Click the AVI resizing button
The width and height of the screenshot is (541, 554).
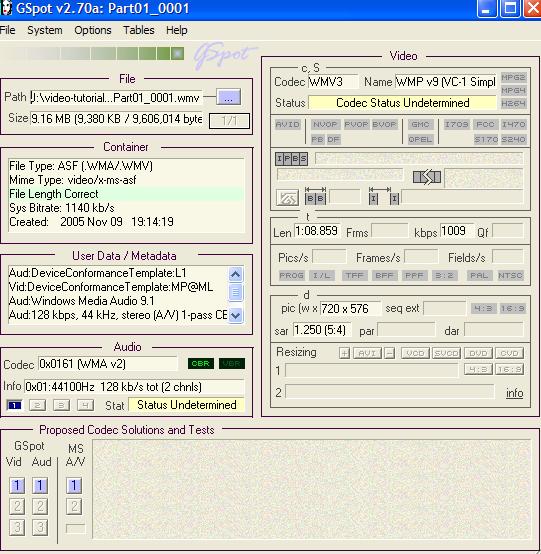pos(367,353)
